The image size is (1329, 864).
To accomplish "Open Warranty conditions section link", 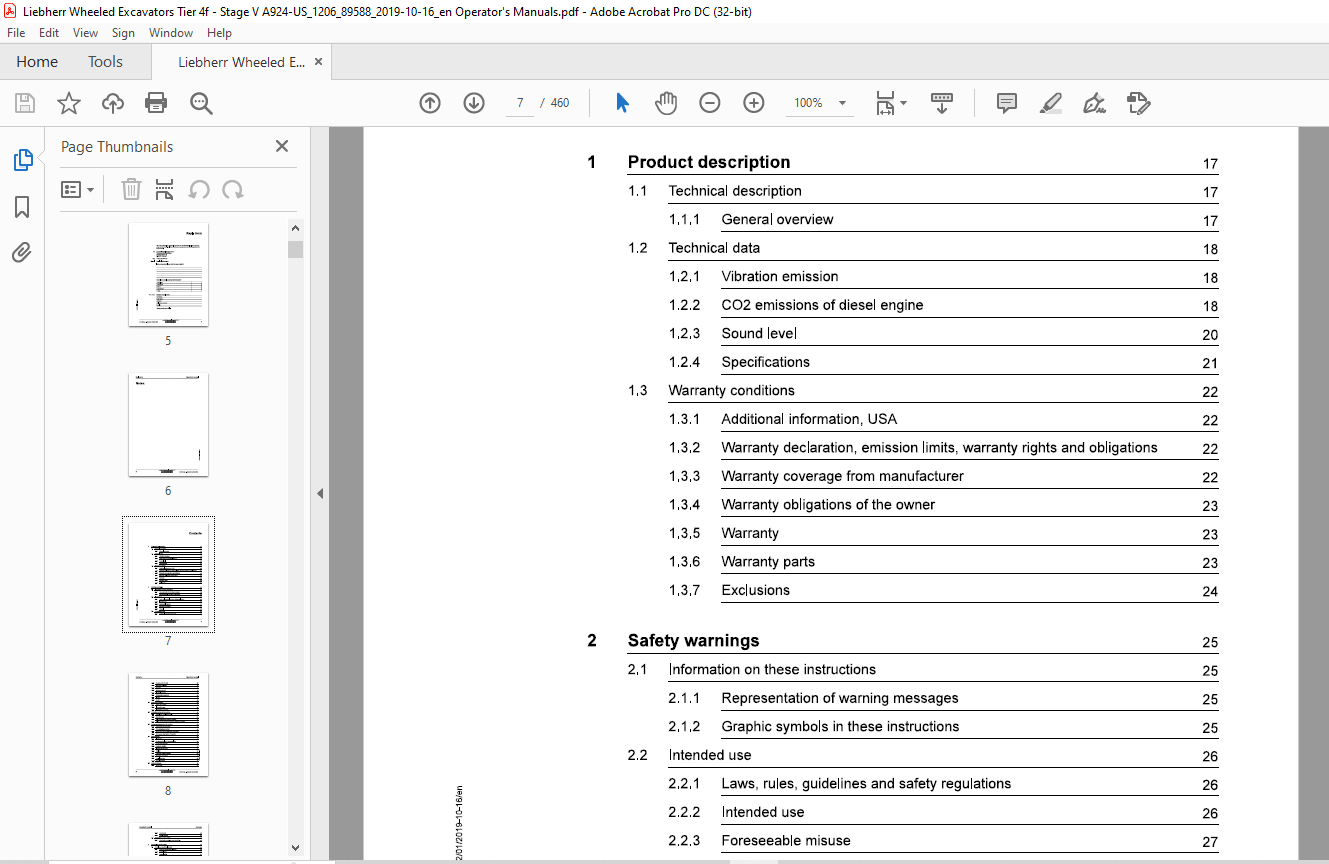I will point(731,390).
